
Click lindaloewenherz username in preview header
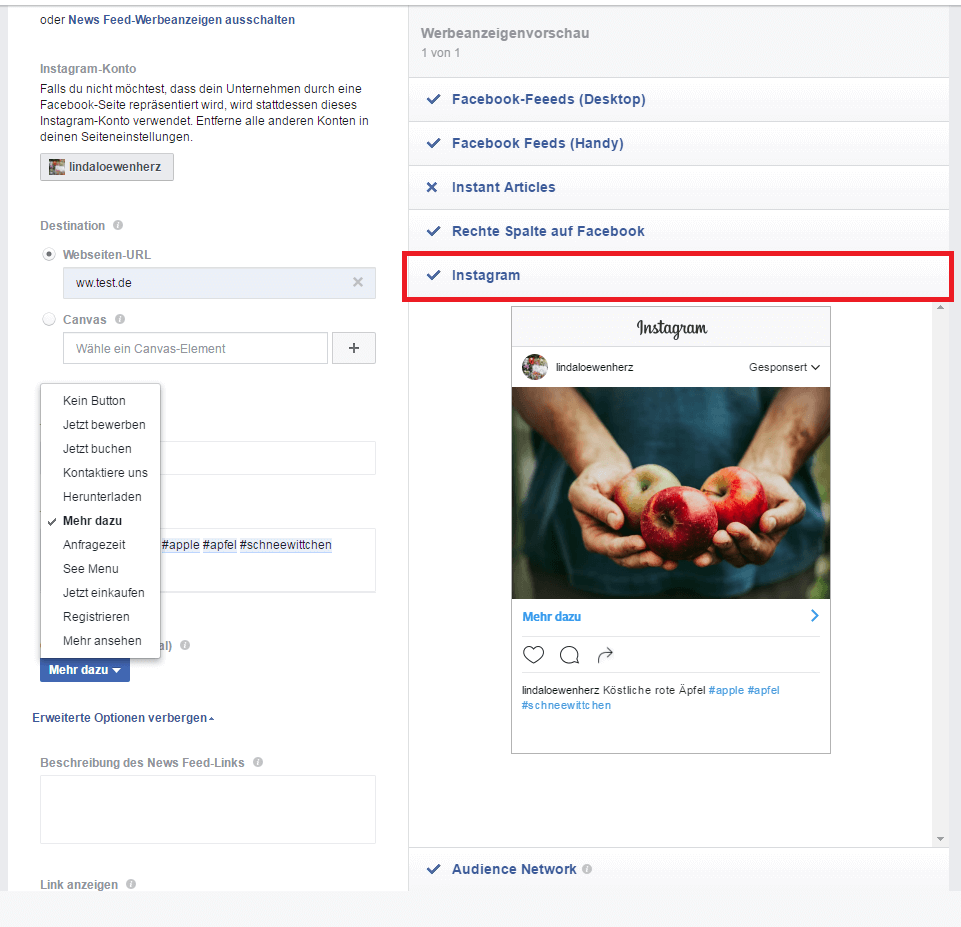(594, 367)
